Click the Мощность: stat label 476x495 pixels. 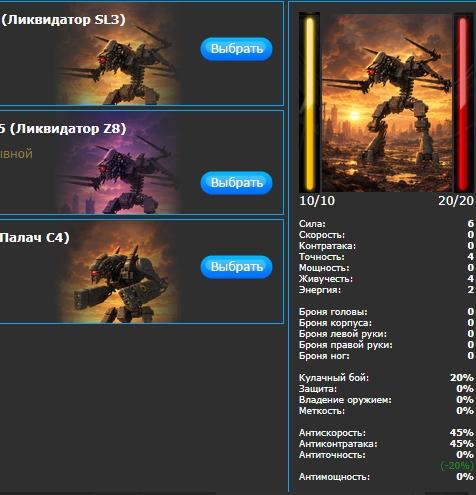click(x=324, y=268)
